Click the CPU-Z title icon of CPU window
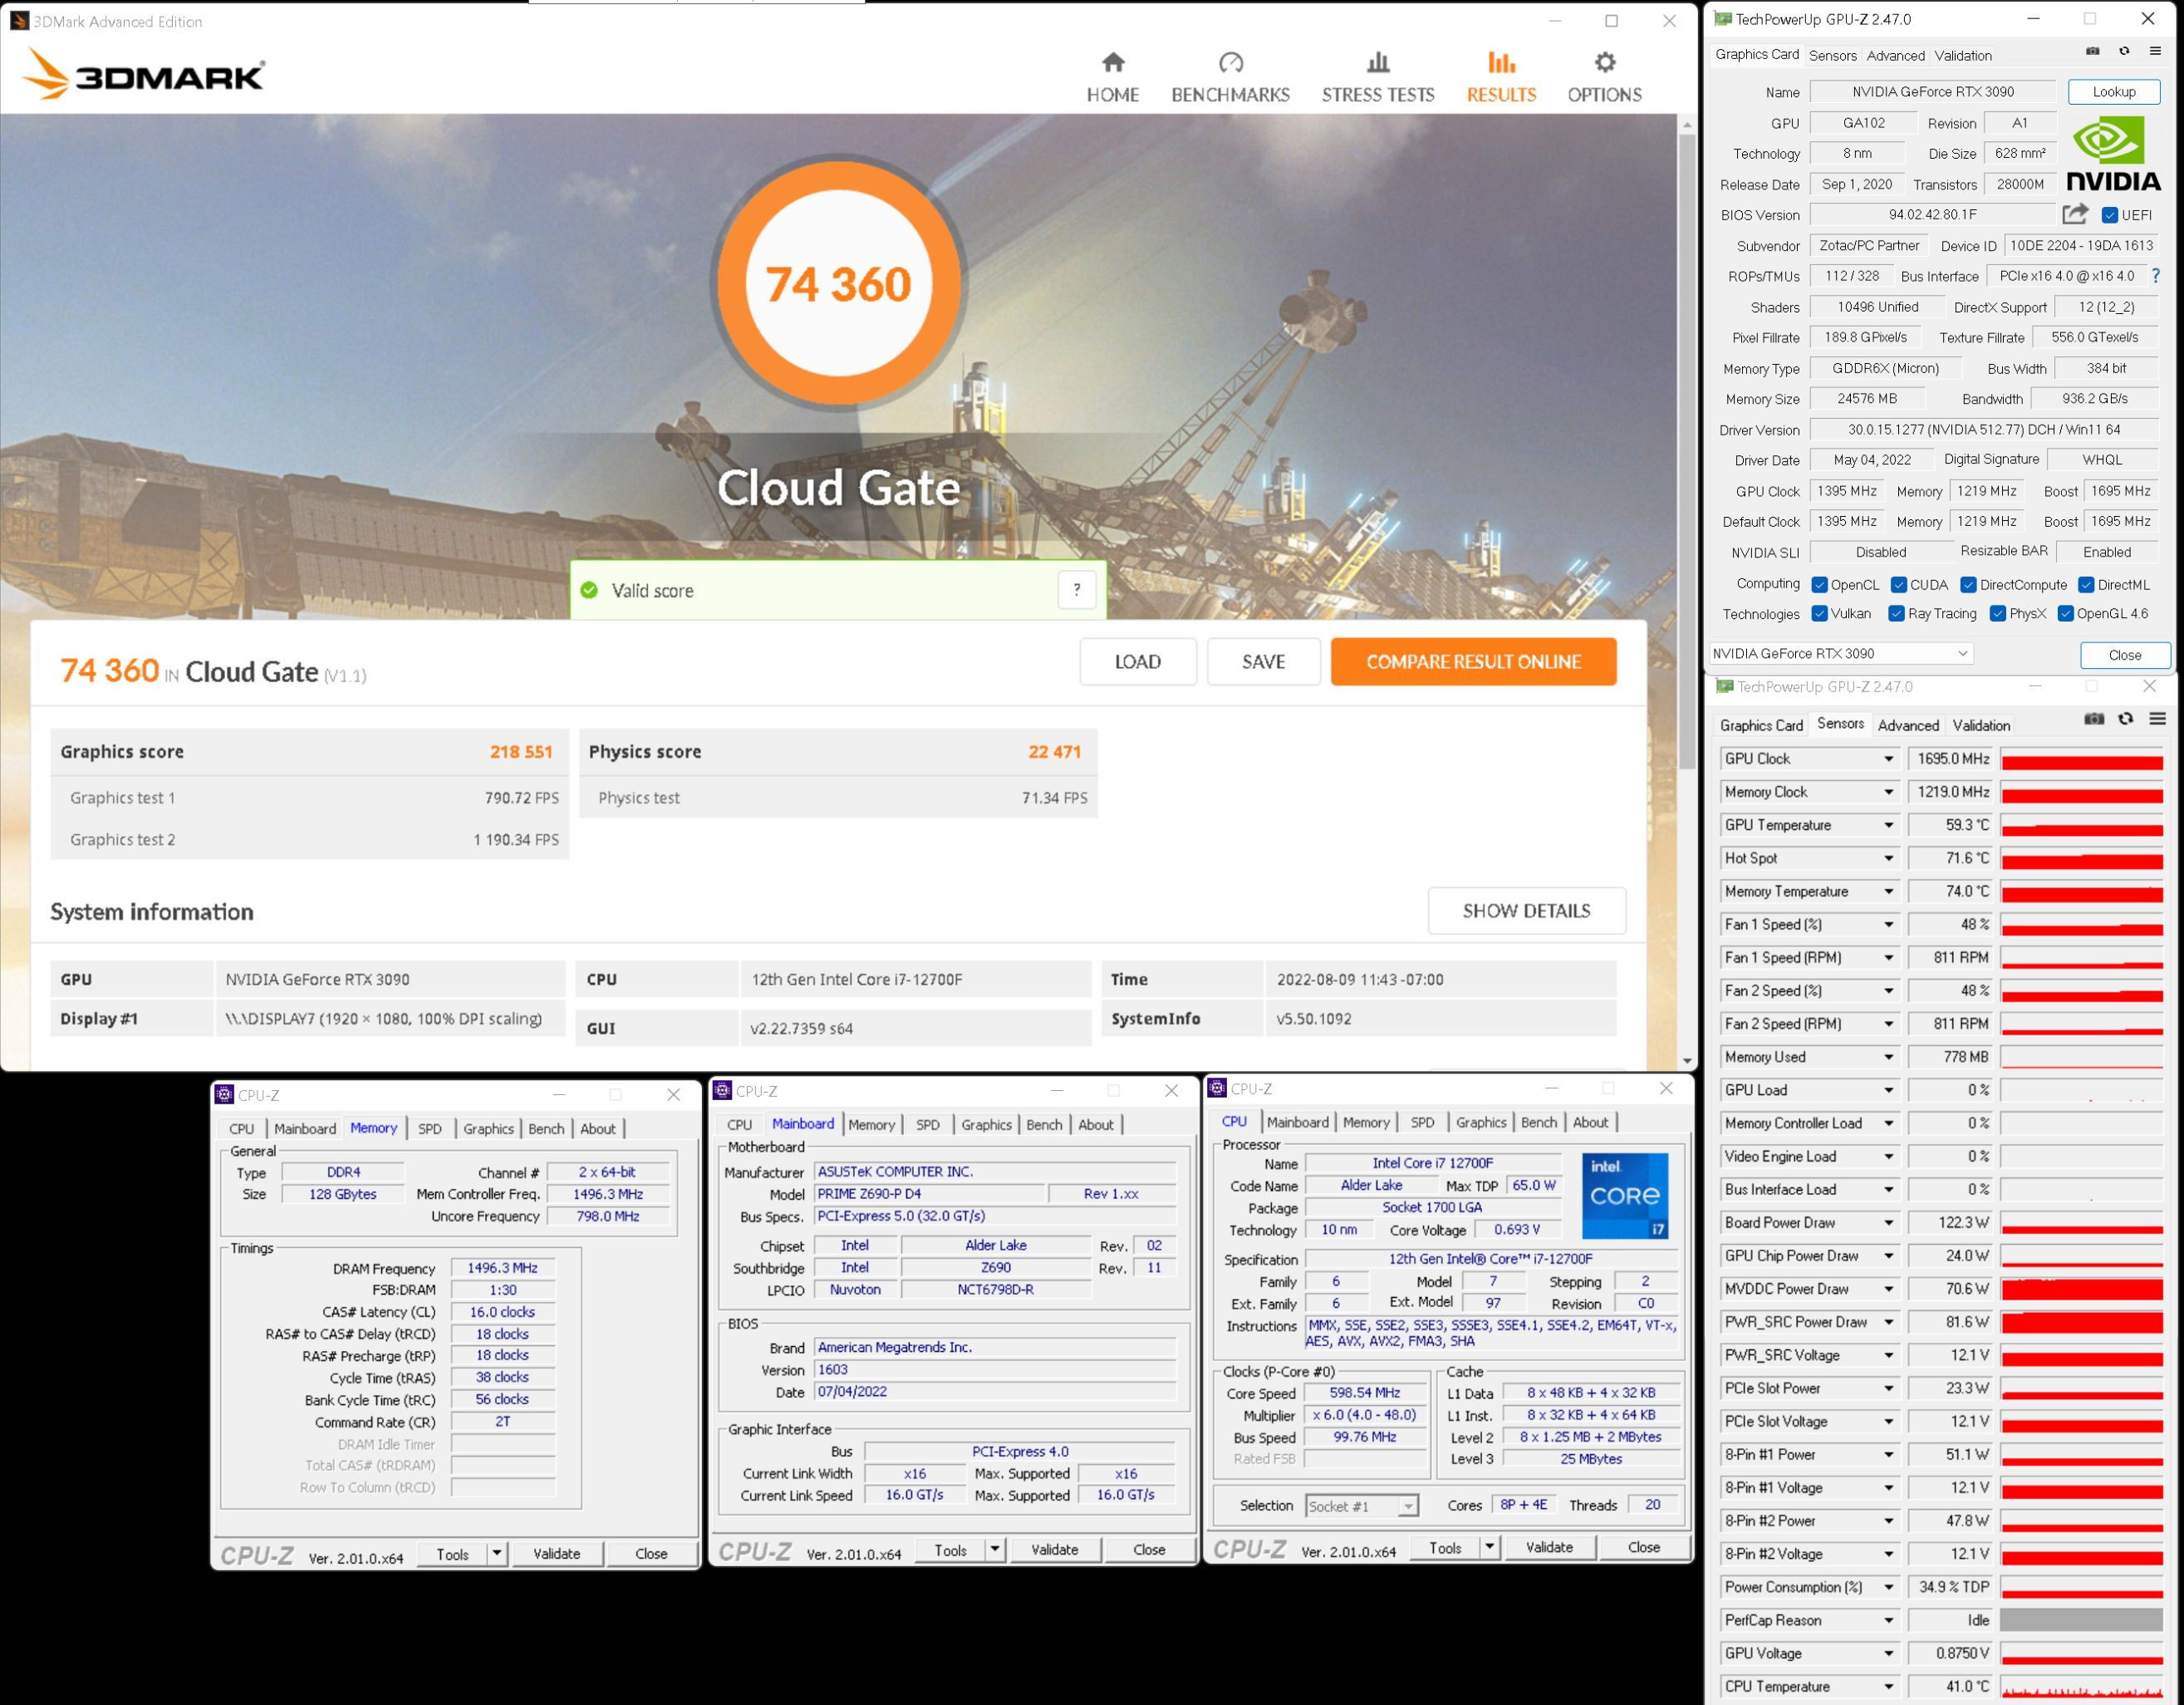The height and width of the screenshot is (1705, 2184). pyautogui.click(x=1217, y=1089)
